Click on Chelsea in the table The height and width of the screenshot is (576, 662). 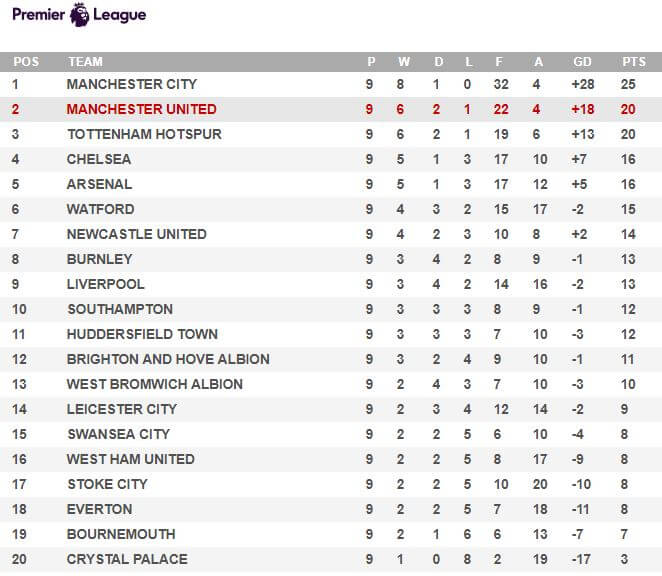99,159
